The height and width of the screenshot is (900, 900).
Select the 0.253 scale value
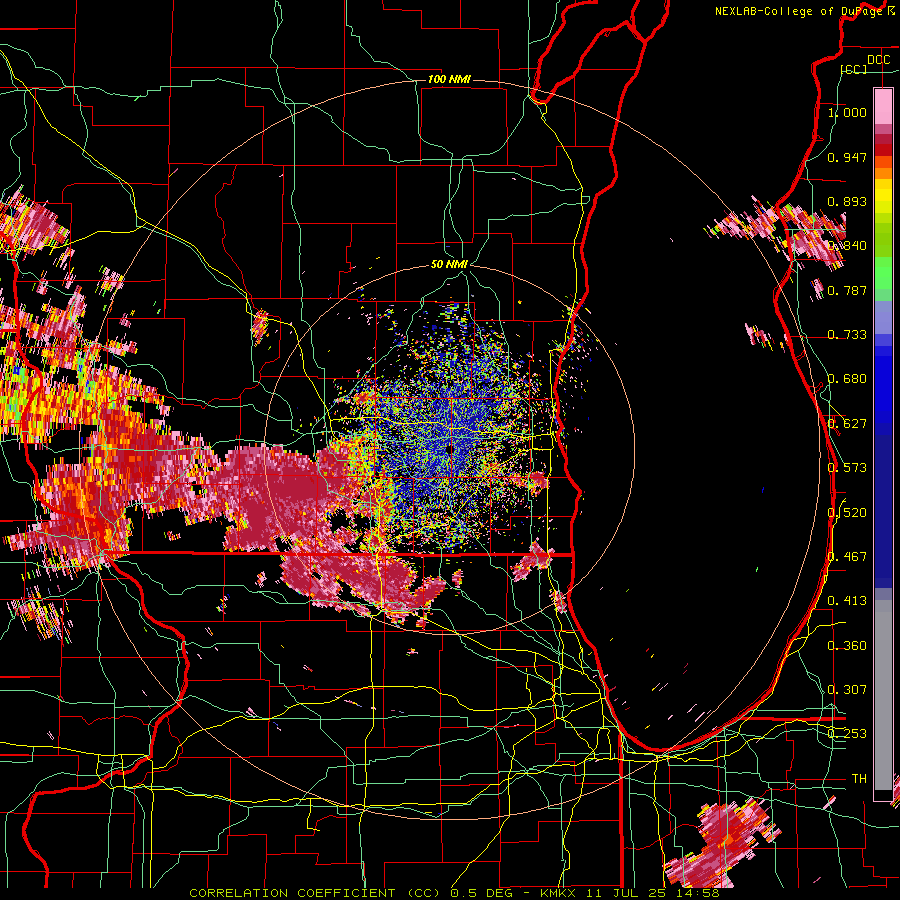tap(847, 734)
